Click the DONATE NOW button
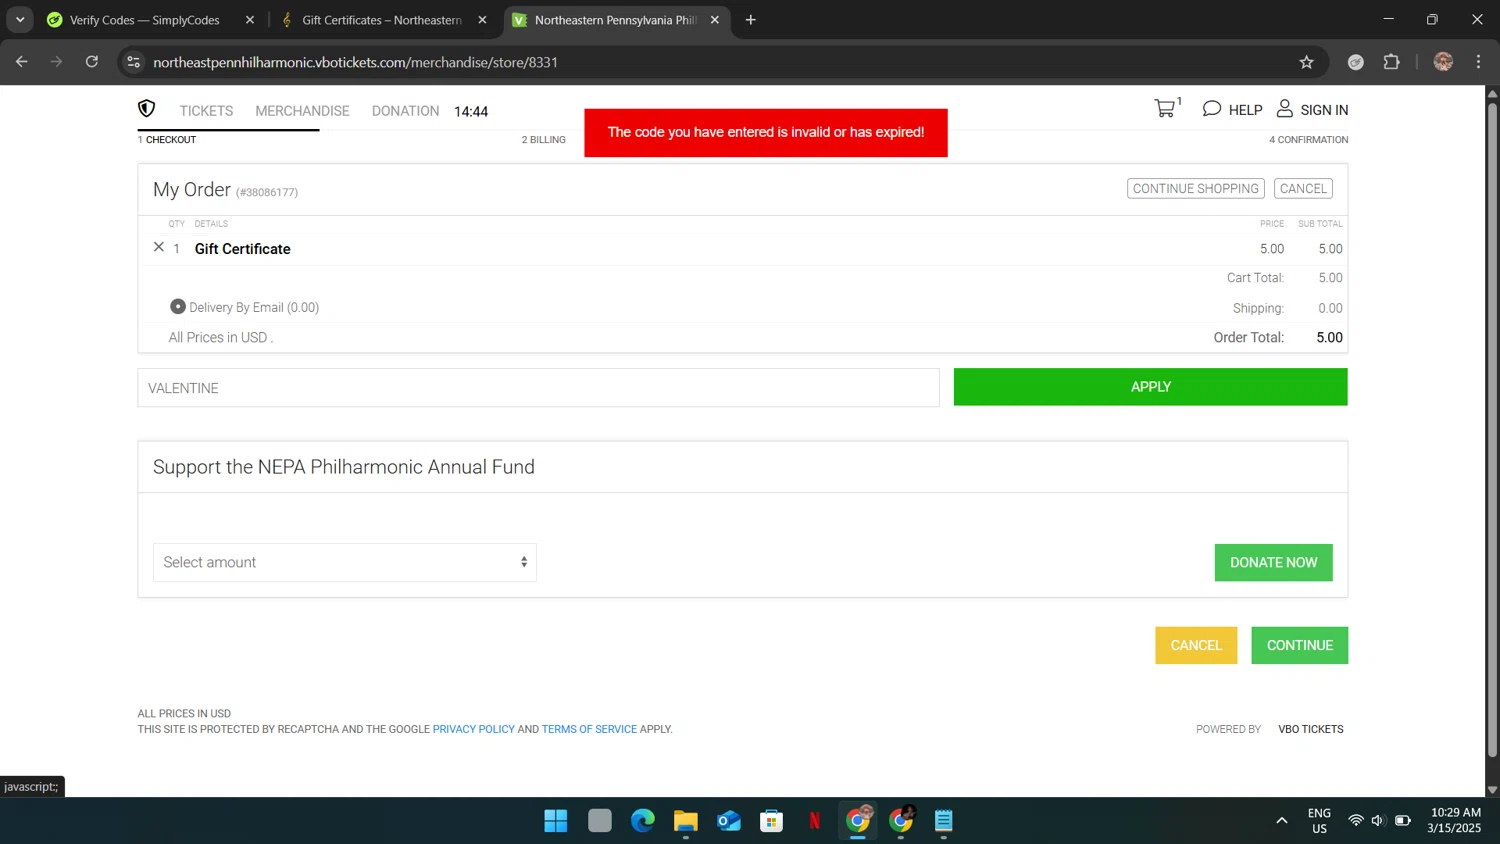1500x844 pixels. (1273, 563)
